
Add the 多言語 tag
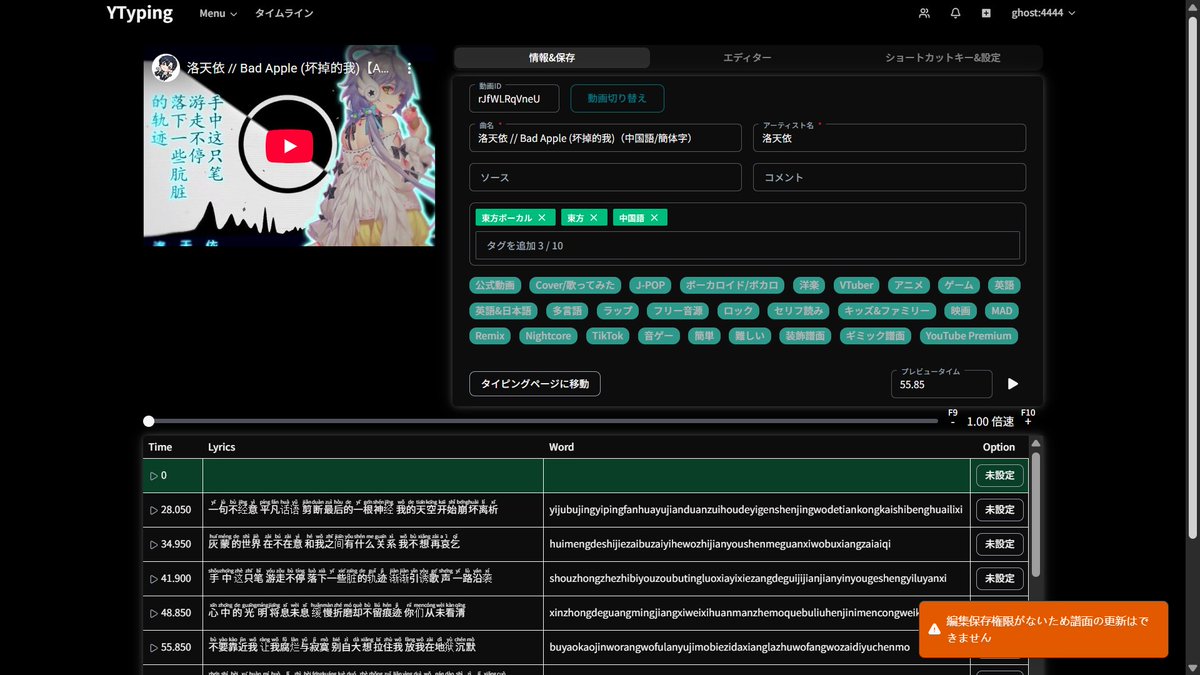[567, 311]
